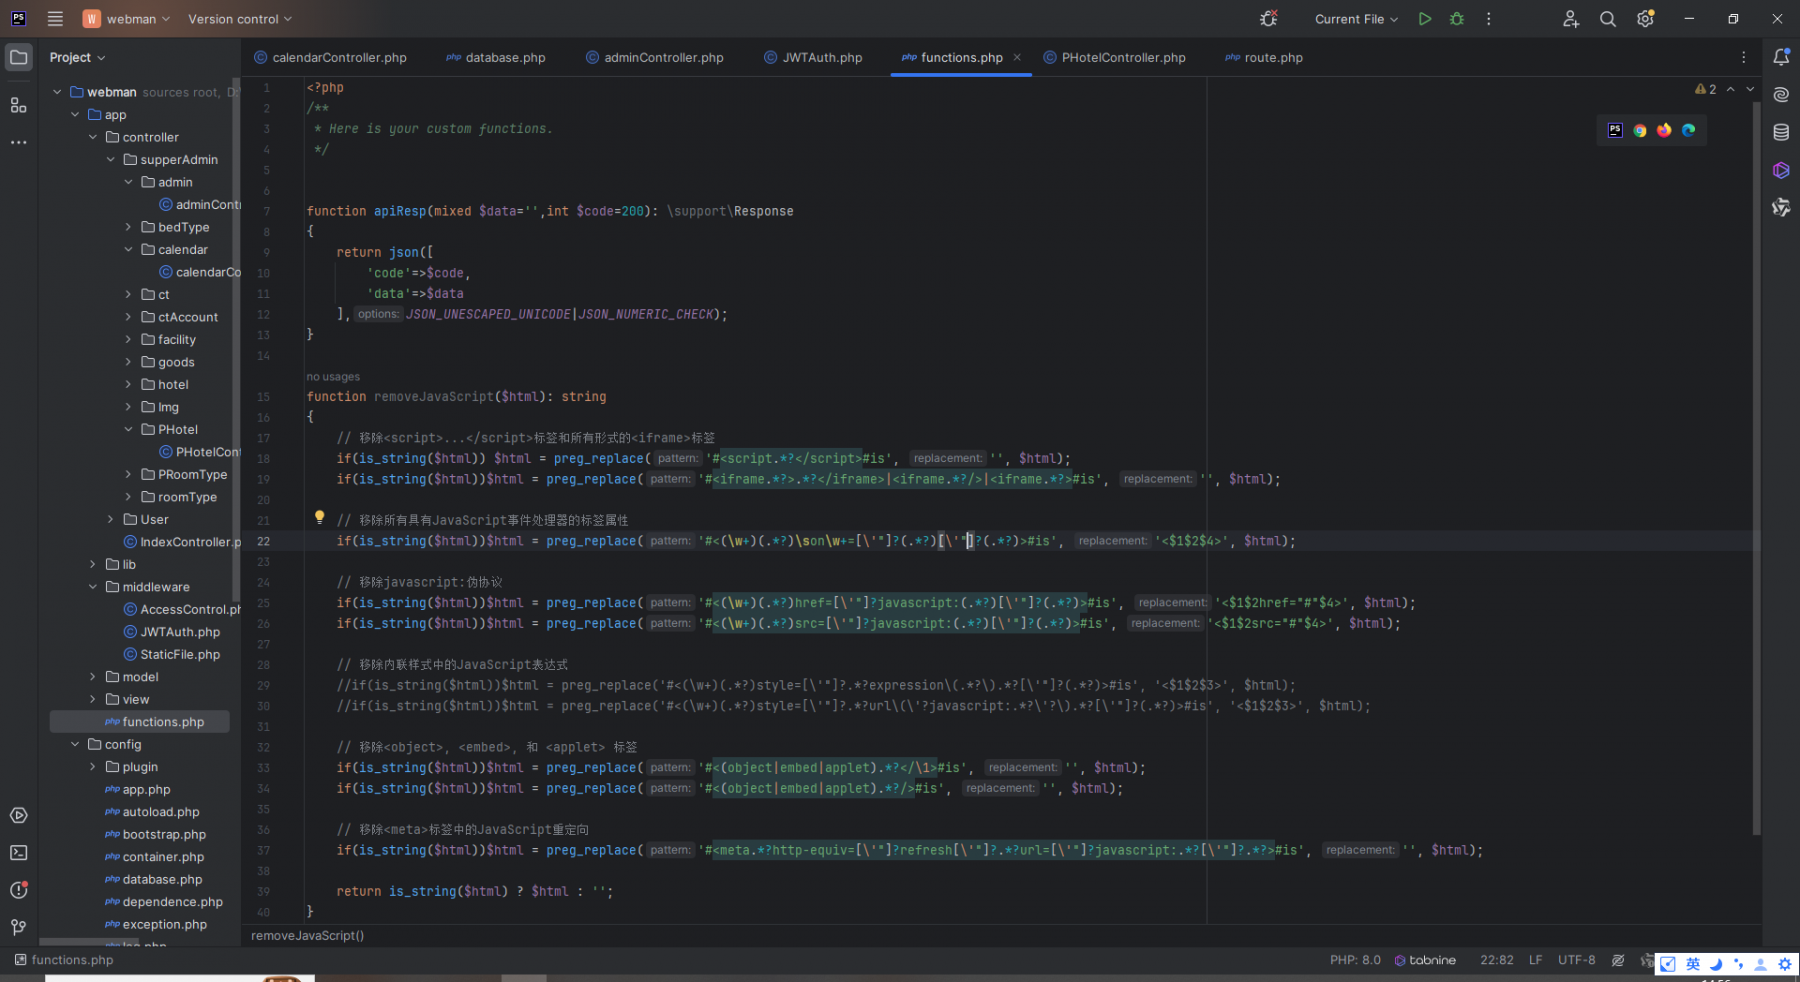The image size is (1800, 982).
Task: Open Search Everywhere magnifier icon
Action: click(1608, 19)
